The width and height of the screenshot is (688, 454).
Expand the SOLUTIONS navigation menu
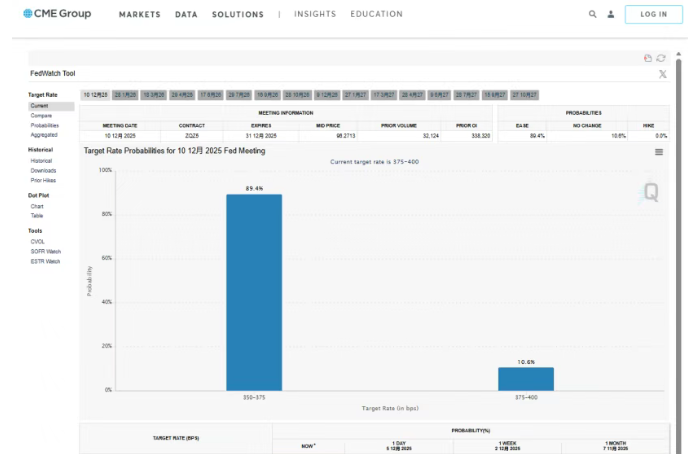[x=238, y=15]
